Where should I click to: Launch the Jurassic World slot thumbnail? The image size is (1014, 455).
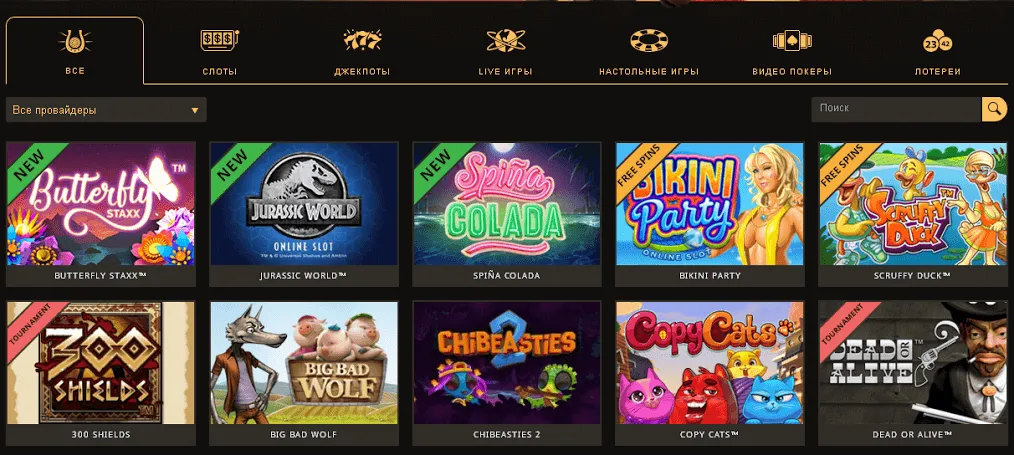click(304, 204)
